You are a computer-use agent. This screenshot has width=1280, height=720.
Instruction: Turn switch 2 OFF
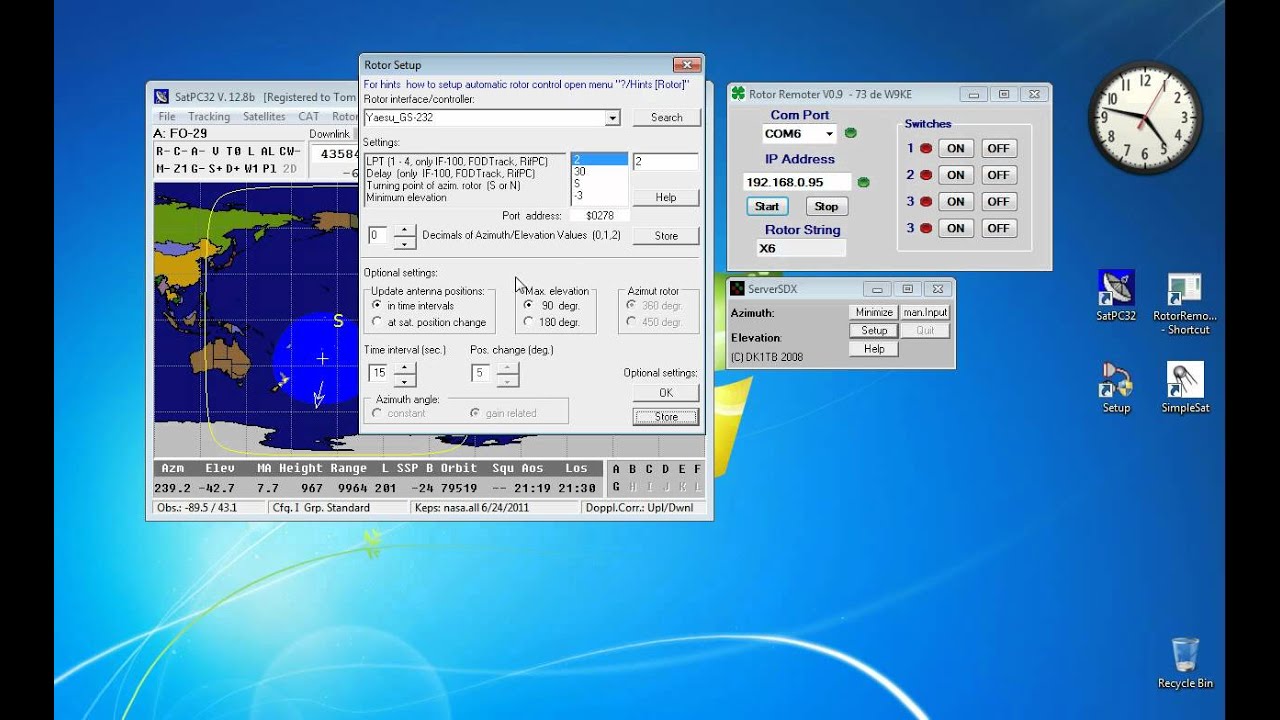point(998,175)
